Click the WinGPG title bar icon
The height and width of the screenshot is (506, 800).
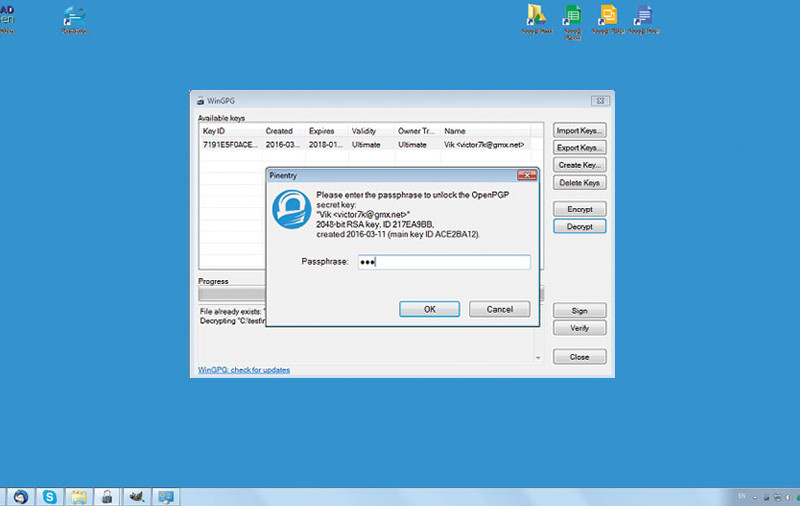pyautogui.click(x=201, y=101)
